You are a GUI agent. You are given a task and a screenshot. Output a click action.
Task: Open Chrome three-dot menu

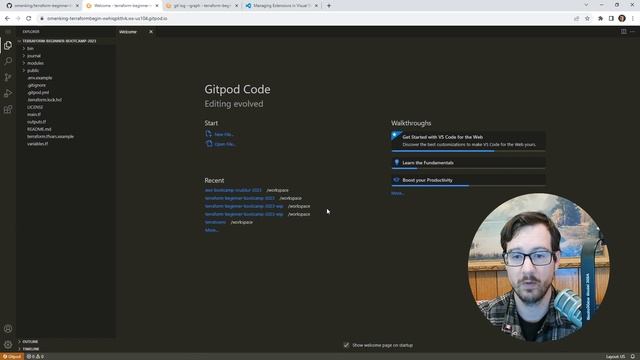click(x=633, y=18)
